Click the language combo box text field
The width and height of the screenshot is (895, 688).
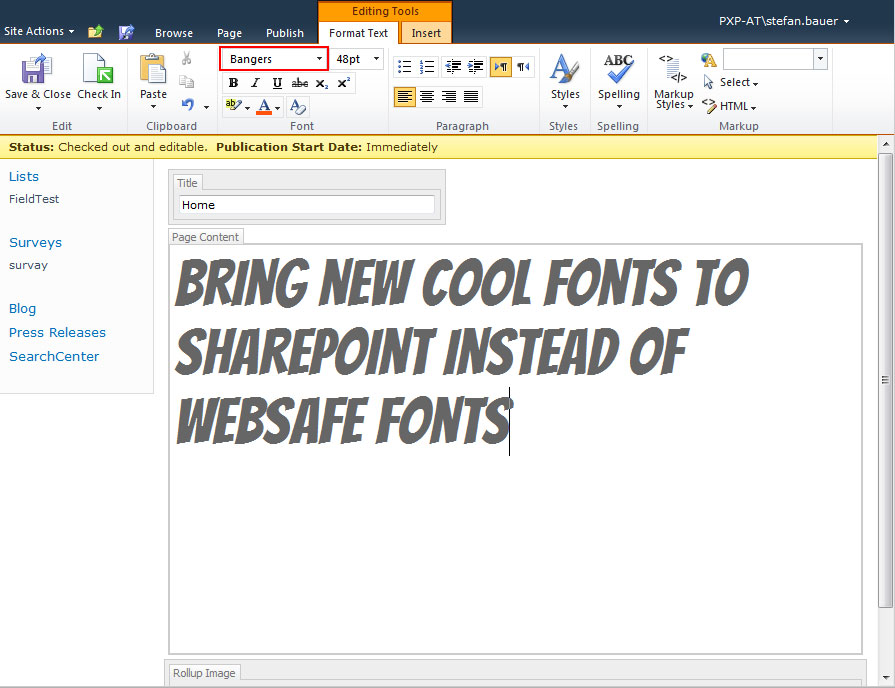pyautogui.click(x=768, y=59)
